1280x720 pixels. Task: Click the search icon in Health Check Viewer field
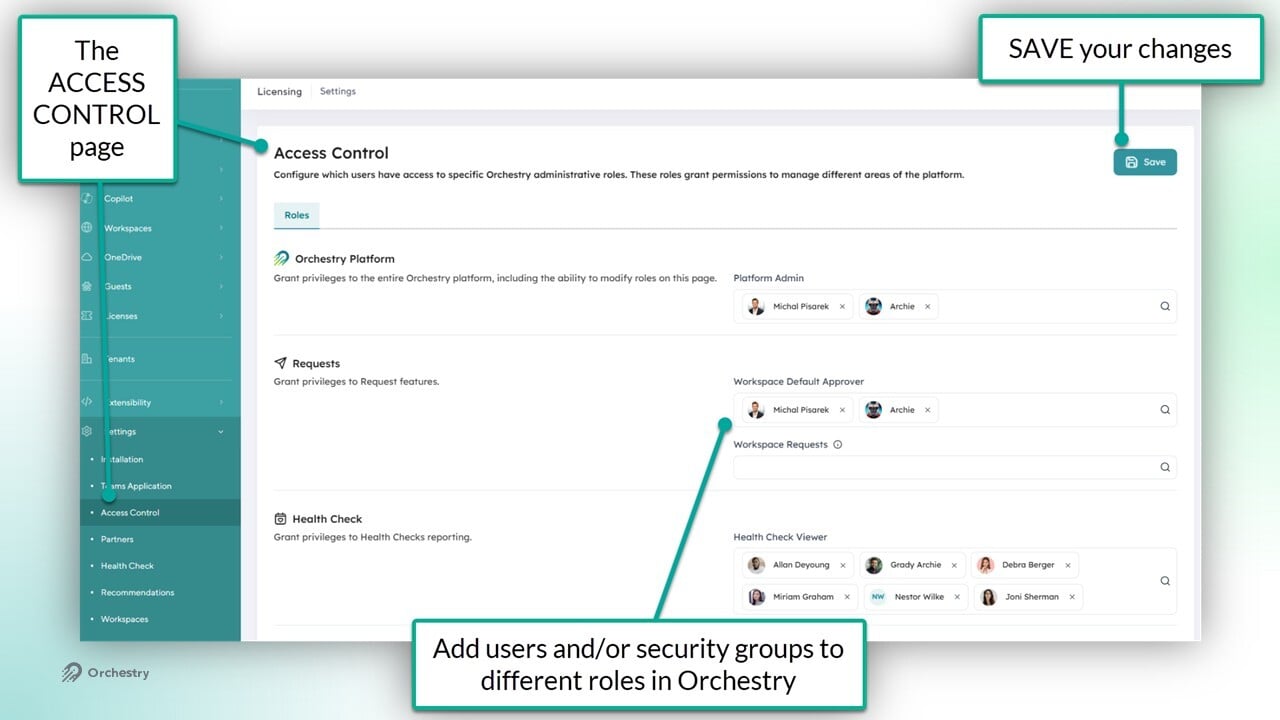[x=1165, y=581]
